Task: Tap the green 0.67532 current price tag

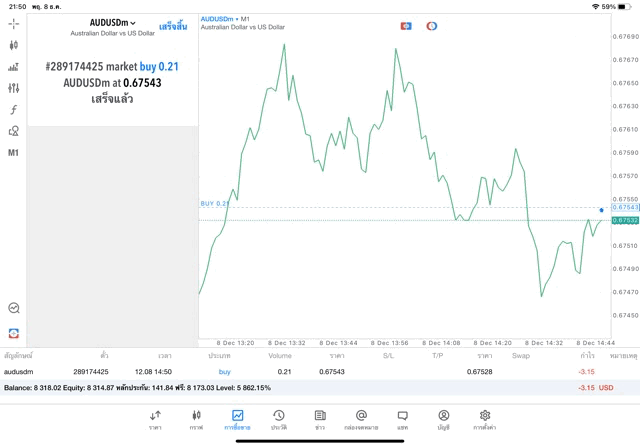Action: pyautogui.click(x=625, y=220)
